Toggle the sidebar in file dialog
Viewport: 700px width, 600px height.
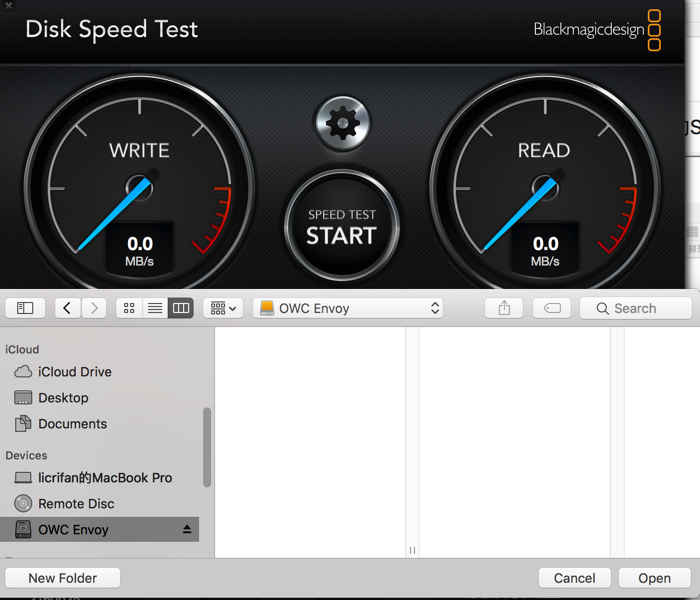(x=25, y=308)
